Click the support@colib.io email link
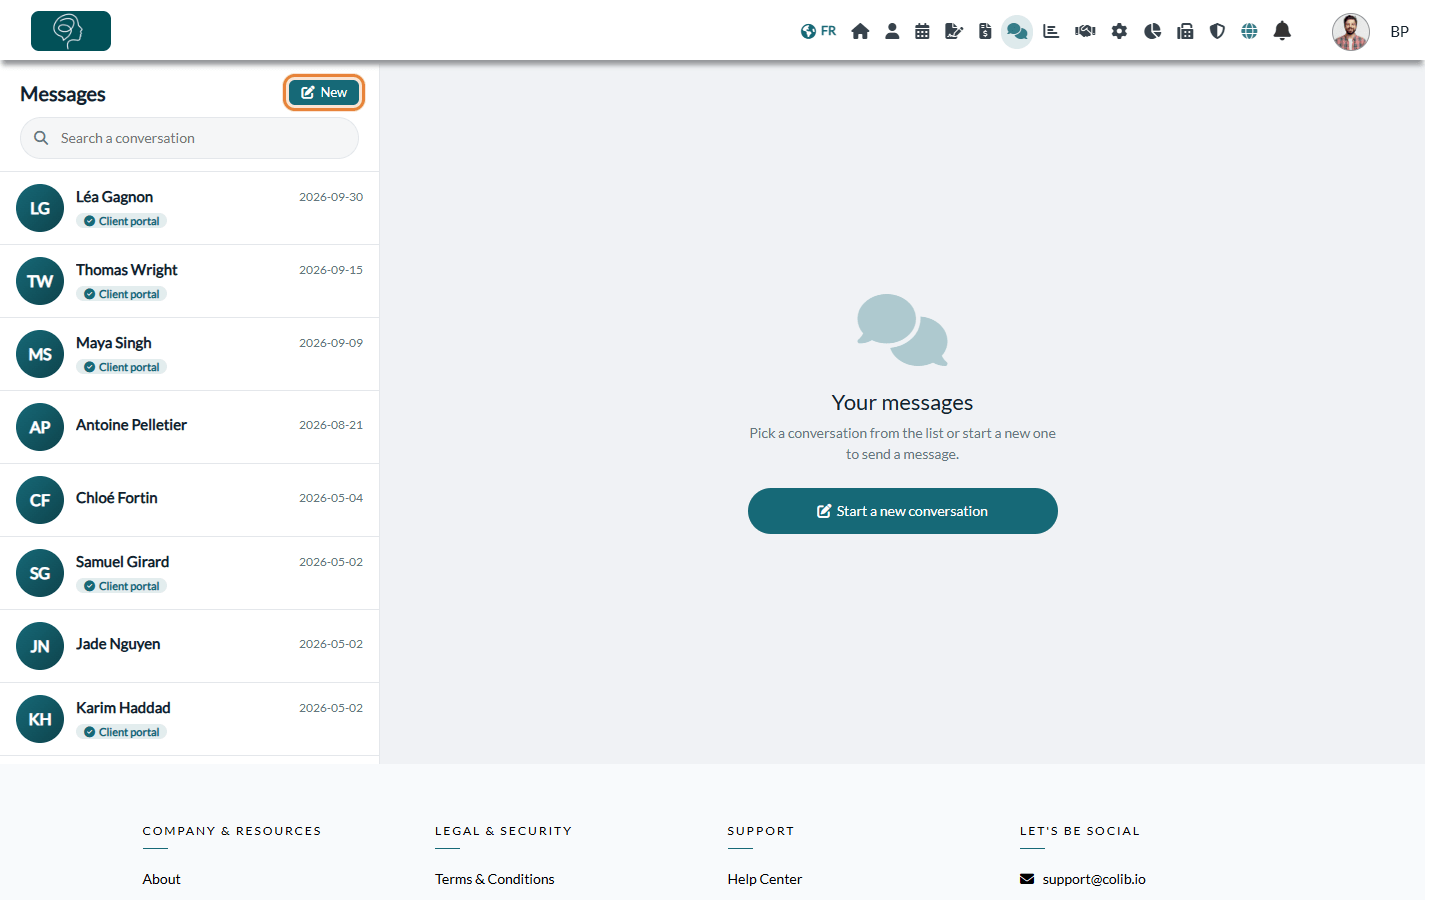This screenshot has width=1440, height=900. tap(1083, 879)
